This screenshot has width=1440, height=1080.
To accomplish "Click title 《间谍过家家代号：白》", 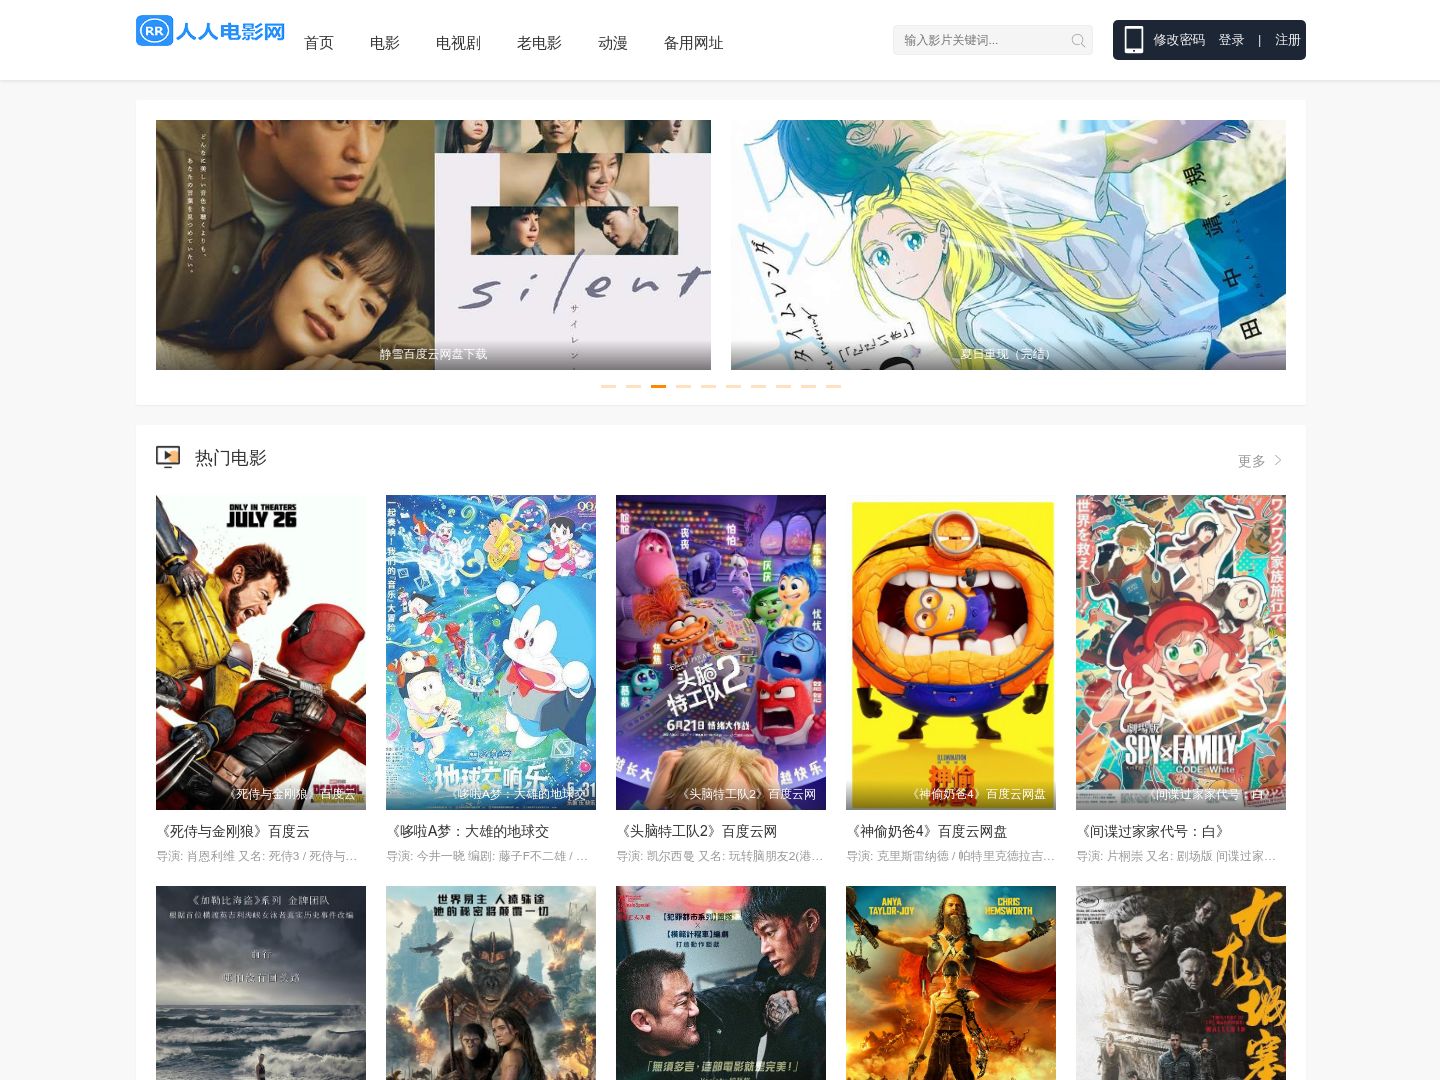I will [x=1153, y=831].
